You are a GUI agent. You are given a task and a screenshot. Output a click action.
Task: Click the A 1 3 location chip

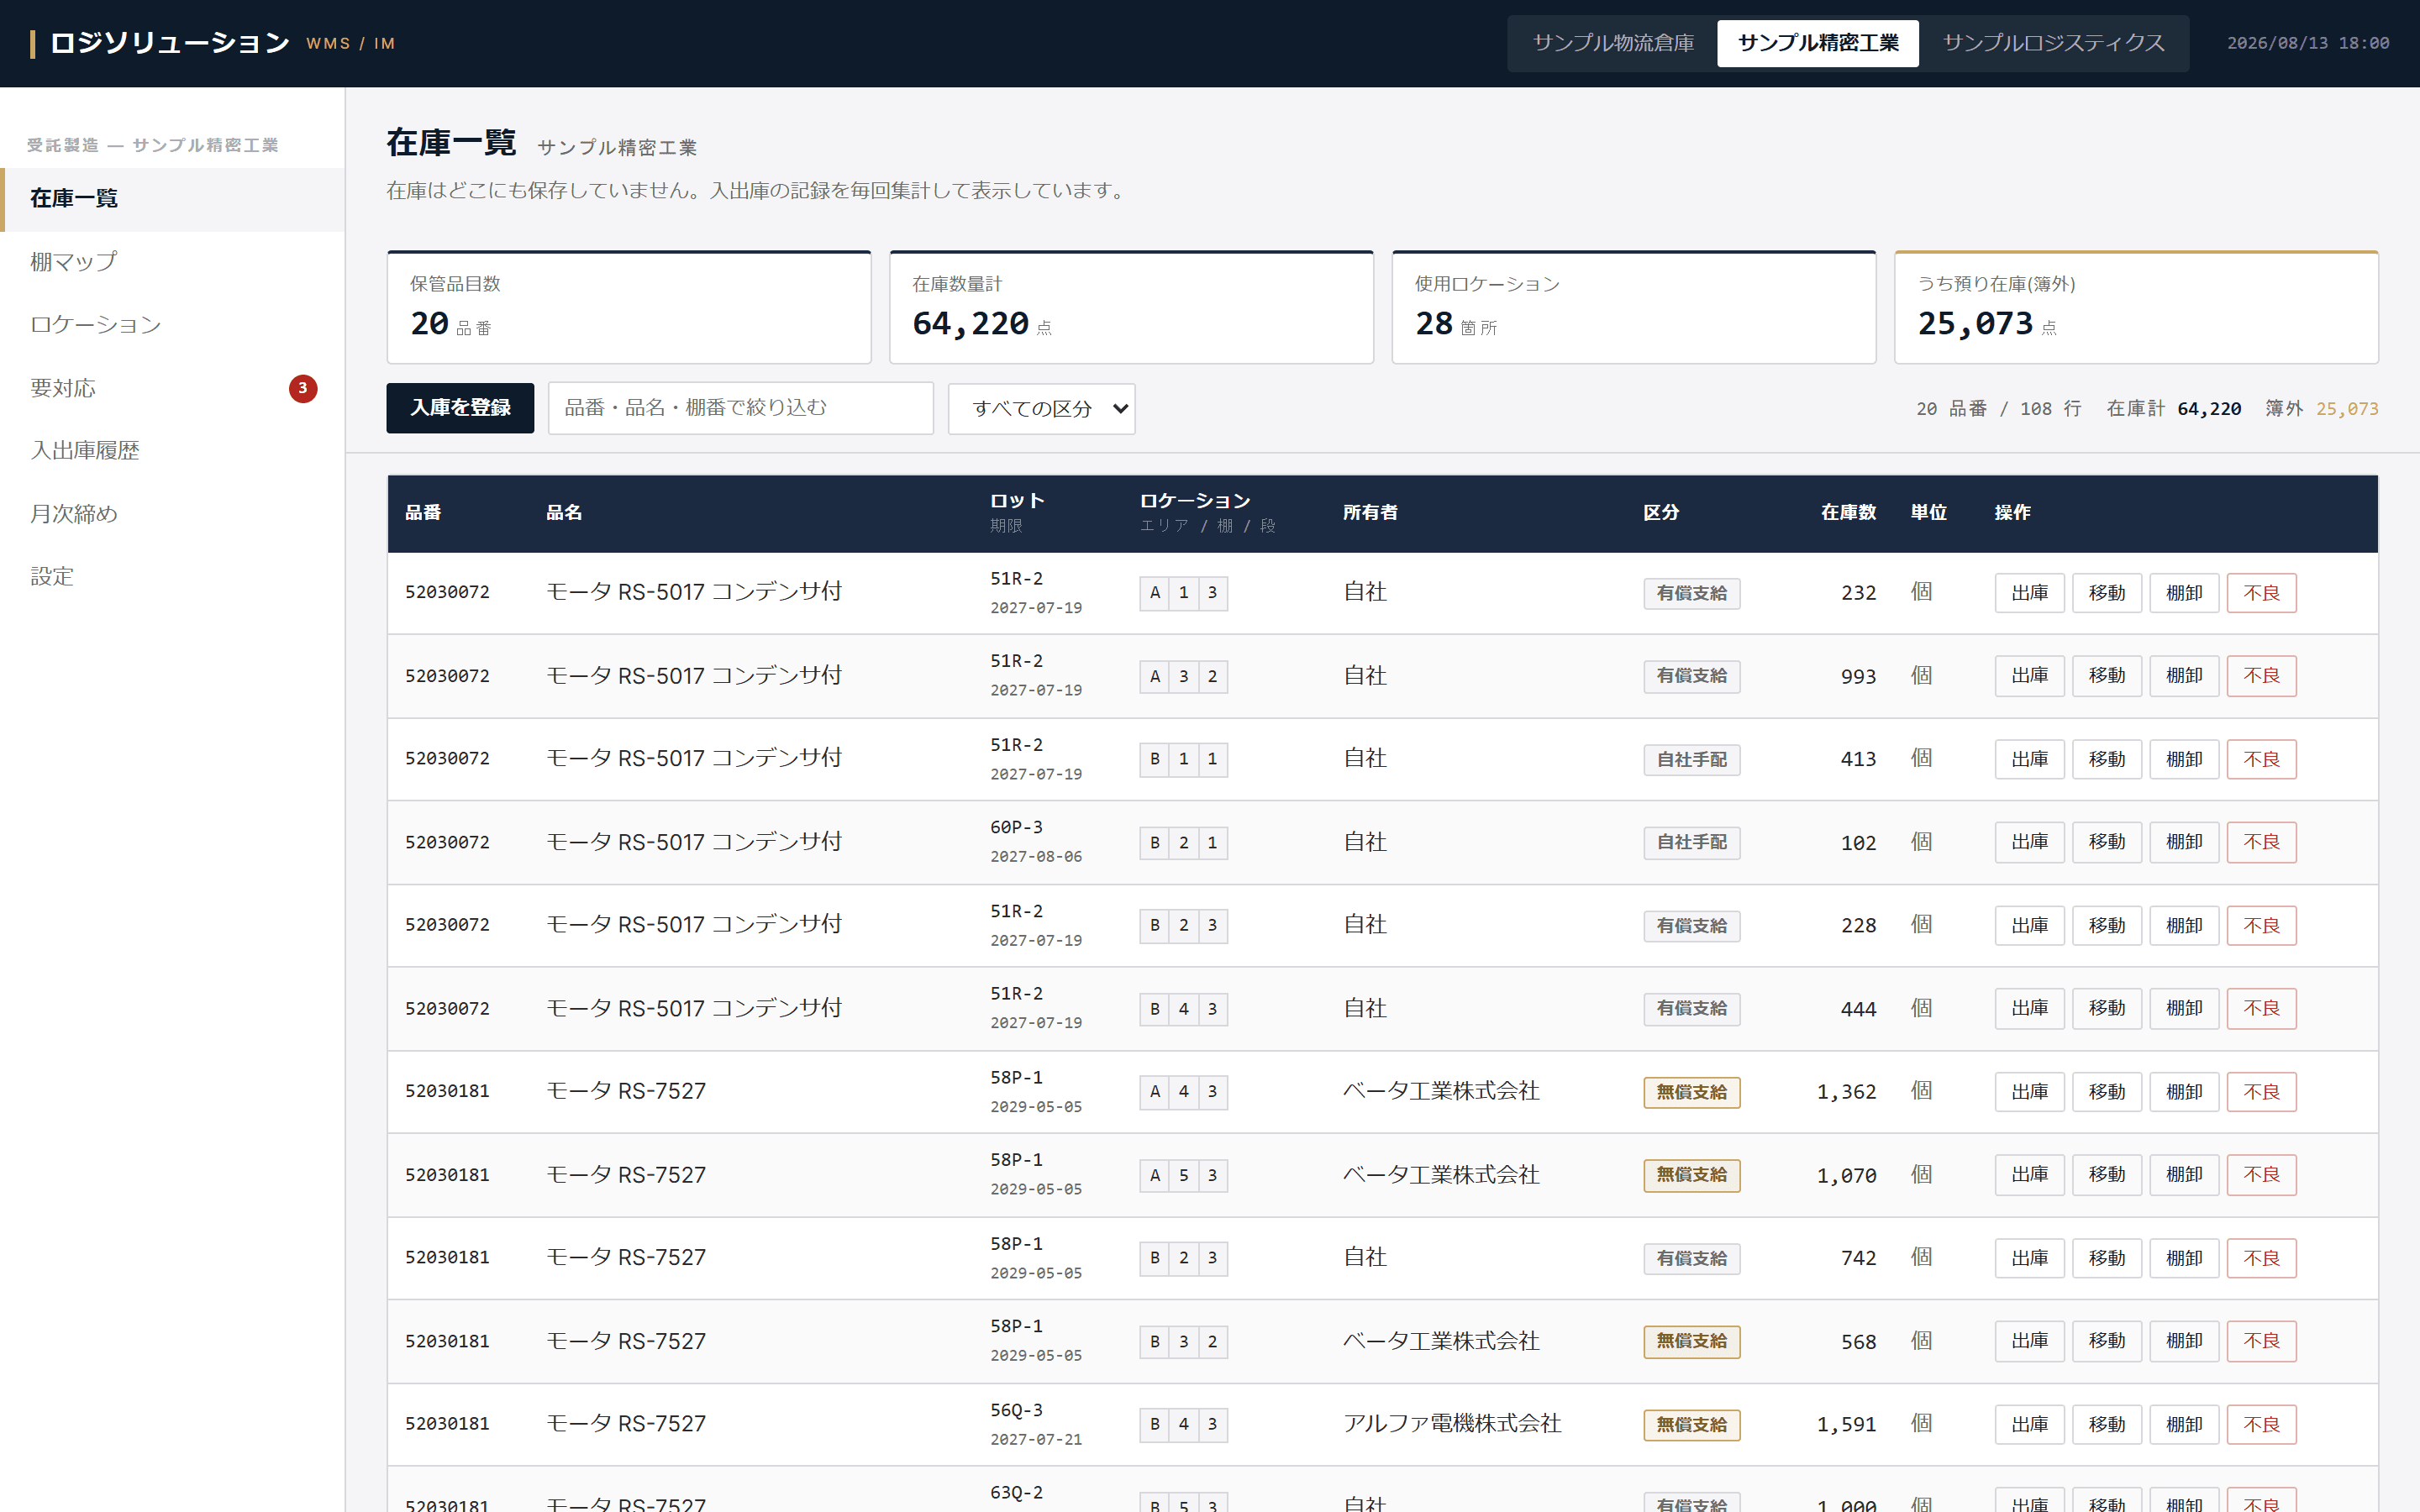tap(1183, 593)
